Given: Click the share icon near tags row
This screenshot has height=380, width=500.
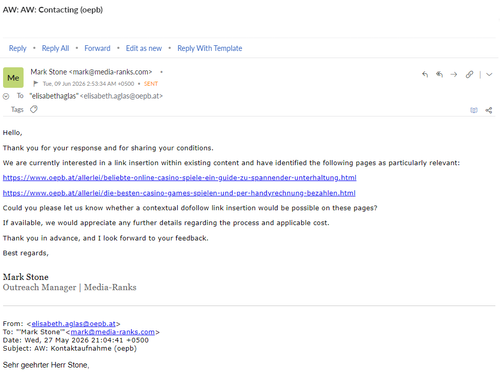Looking at the screenshot, I should (x=489, y=110).
